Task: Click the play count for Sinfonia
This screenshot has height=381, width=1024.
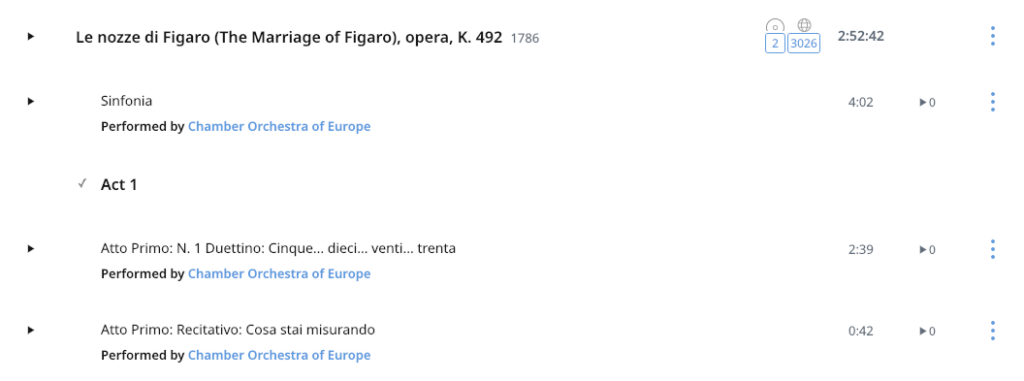Action: click(927, 103)
